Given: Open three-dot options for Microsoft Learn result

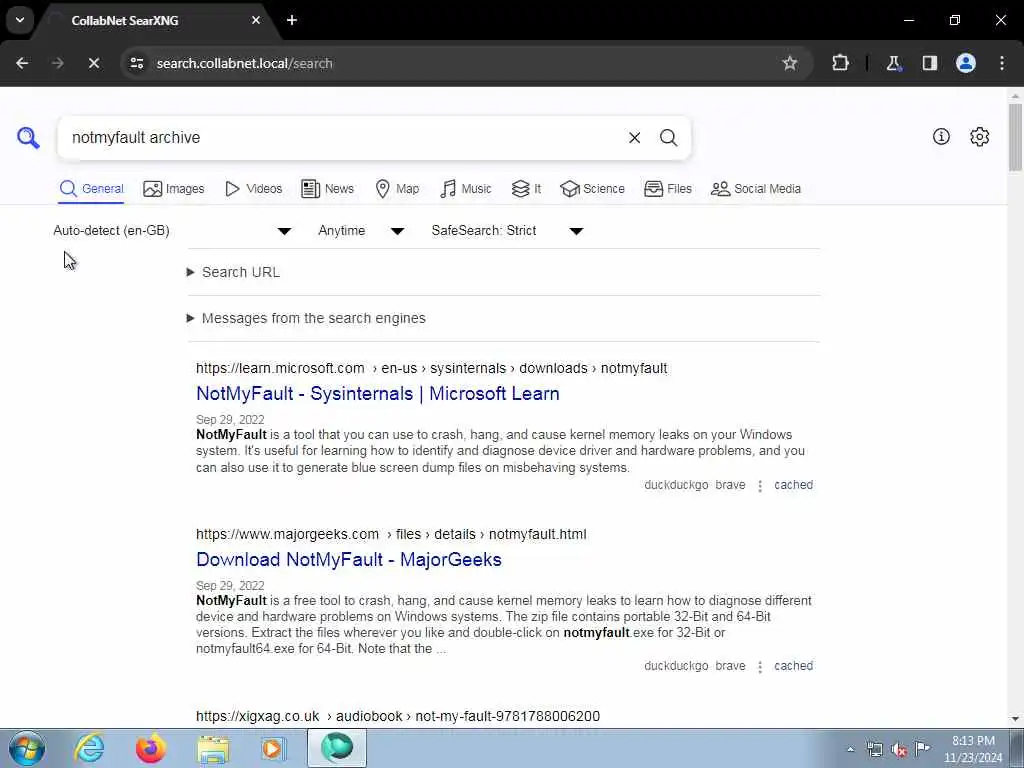Looking at the screenshot, I should coord(760,486).
